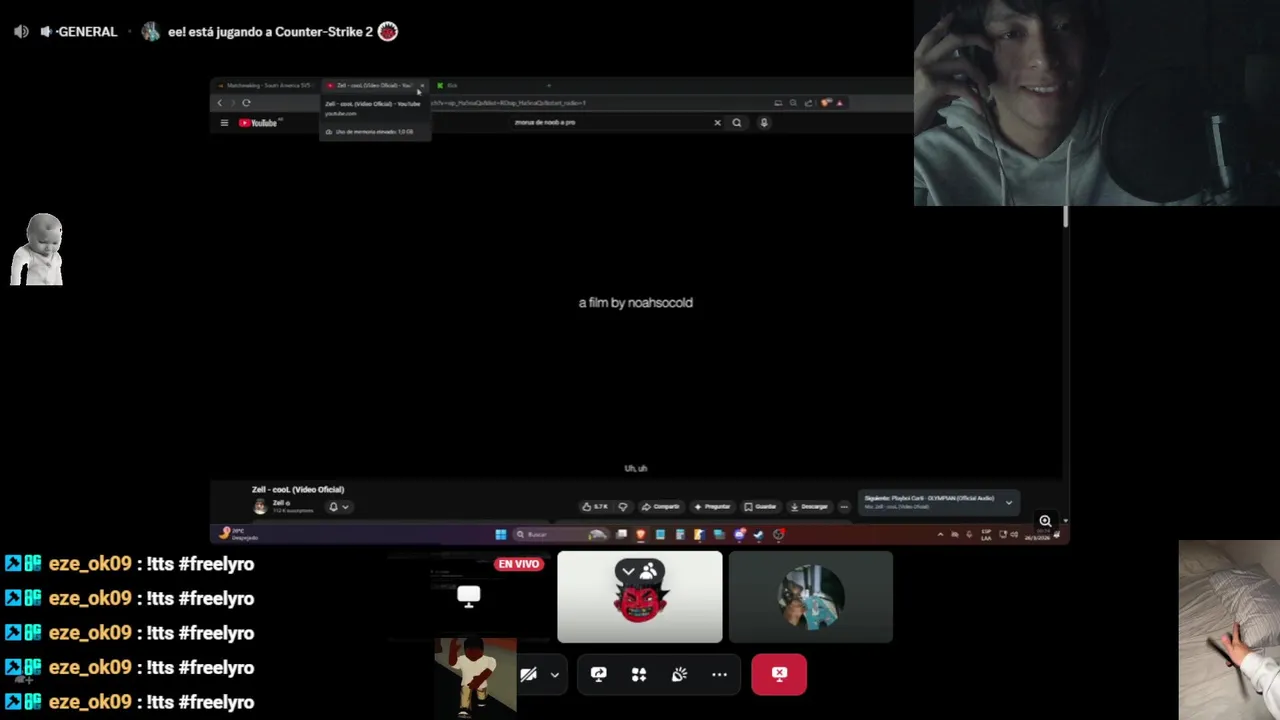1280x720 pixels.
Task: Click the Compartir share button
Action: 662,506
